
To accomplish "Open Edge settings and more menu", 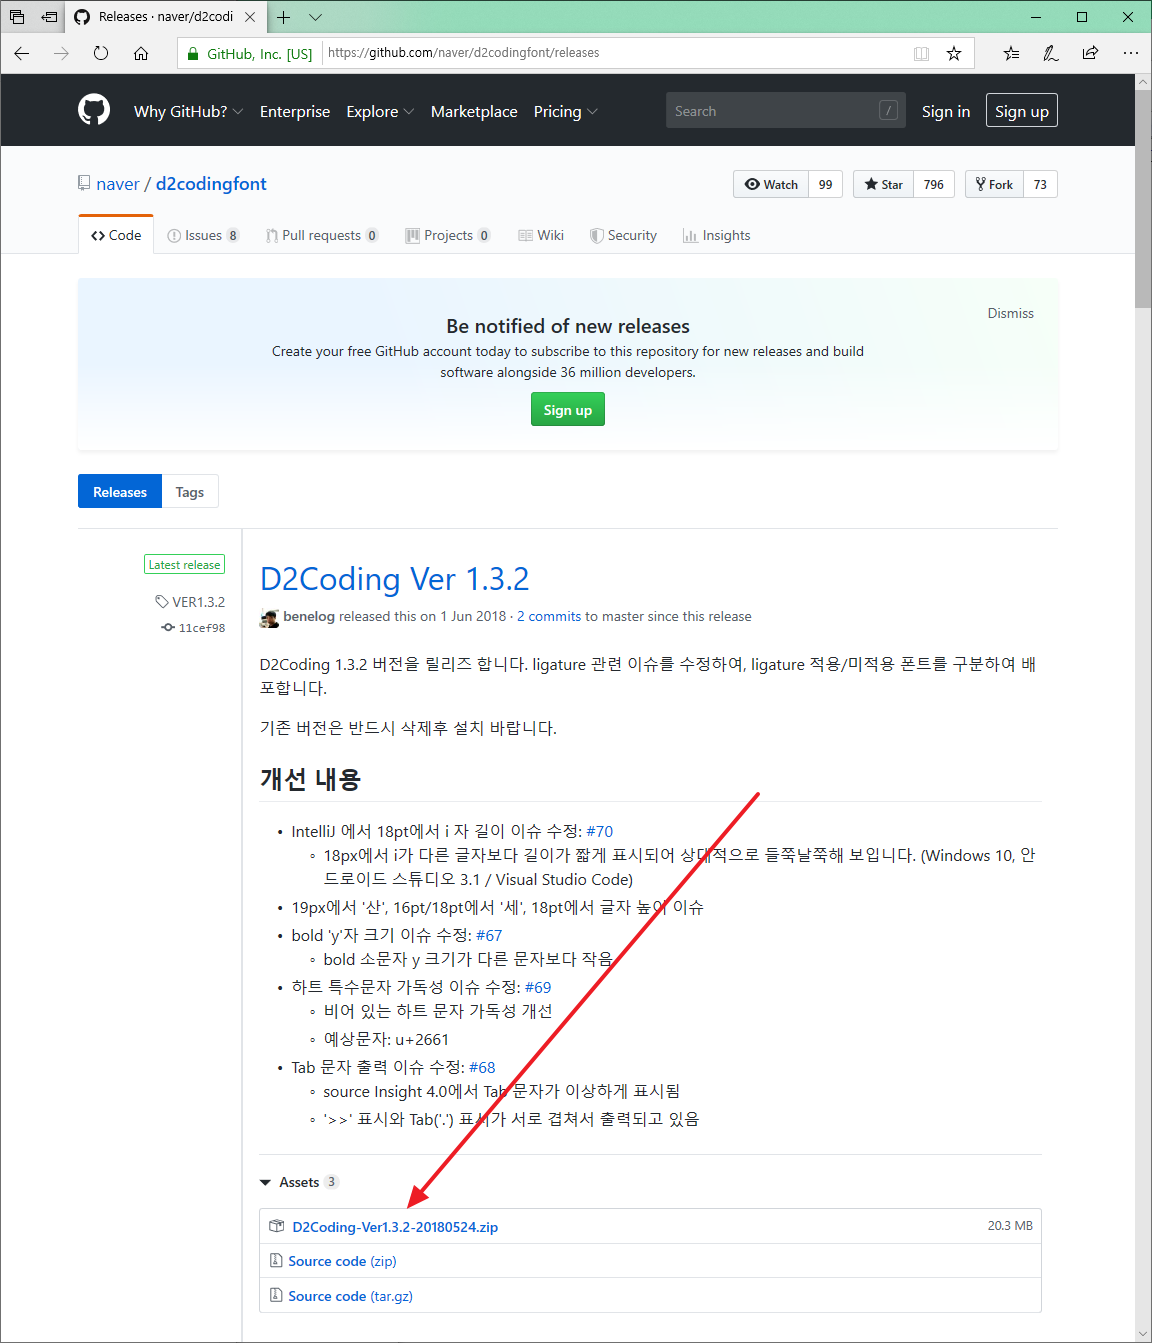I will (x=1131, y=53).
